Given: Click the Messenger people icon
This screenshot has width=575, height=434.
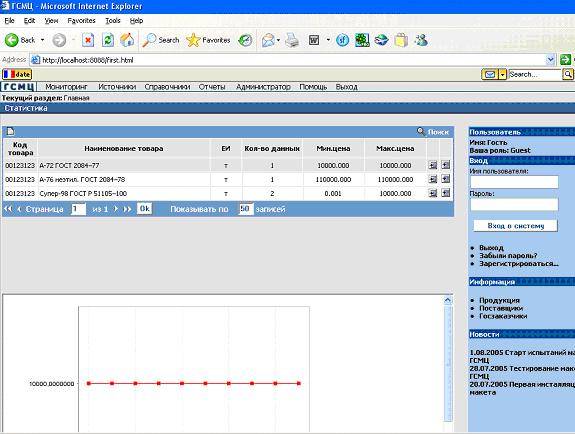Looking at the screenshot, I should (x=421, y=40).
